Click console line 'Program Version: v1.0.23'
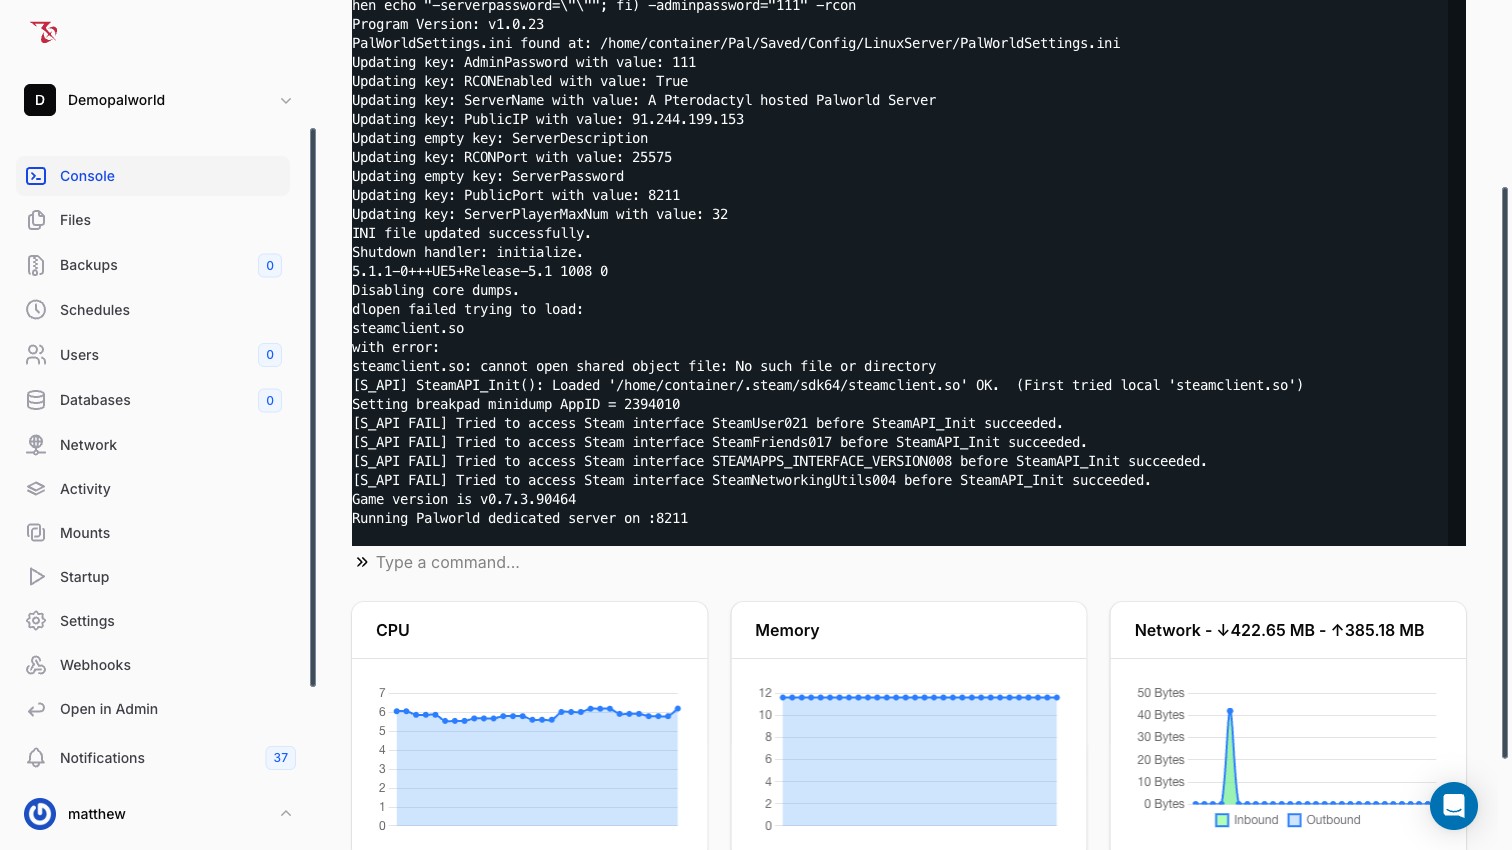The image size is (1512, 850). coord(448,24)
